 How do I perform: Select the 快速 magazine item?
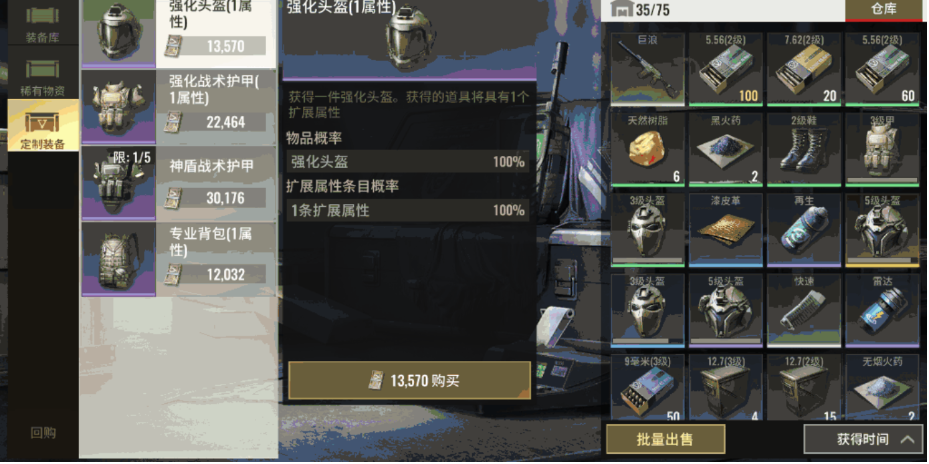[x=804, y=311]
